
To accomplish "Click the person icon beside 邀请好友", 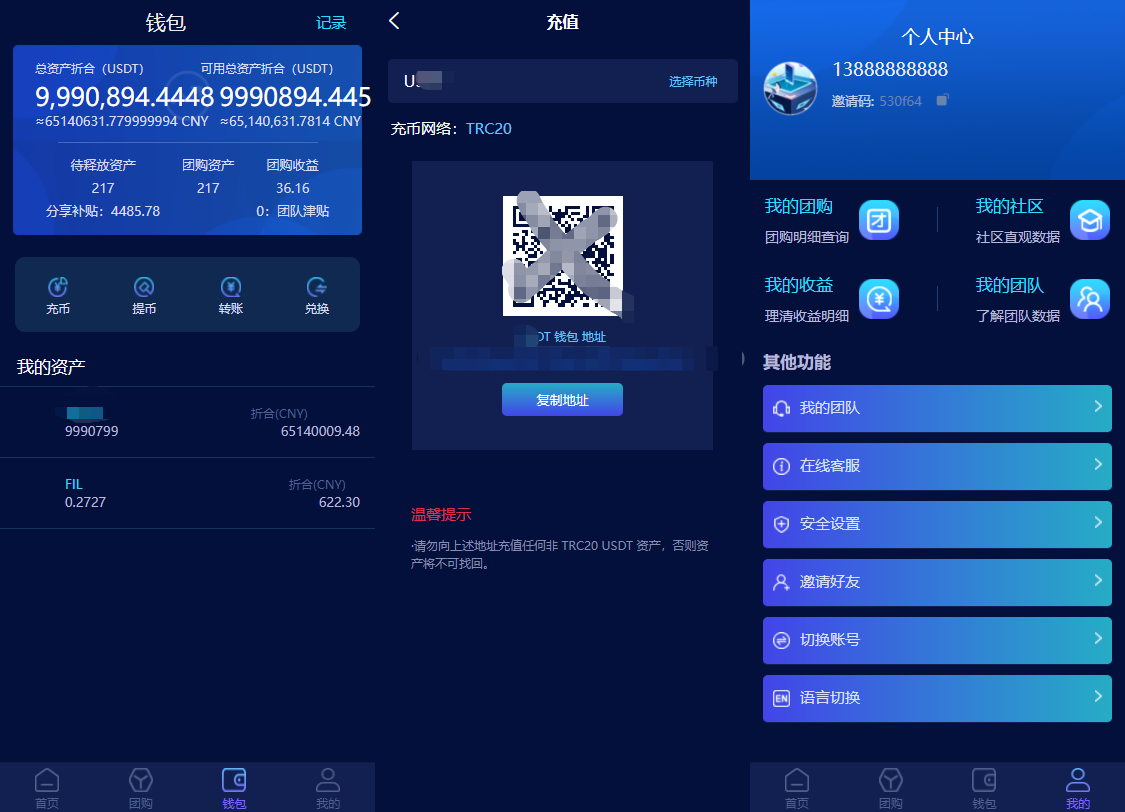I will tap(781, 582).
